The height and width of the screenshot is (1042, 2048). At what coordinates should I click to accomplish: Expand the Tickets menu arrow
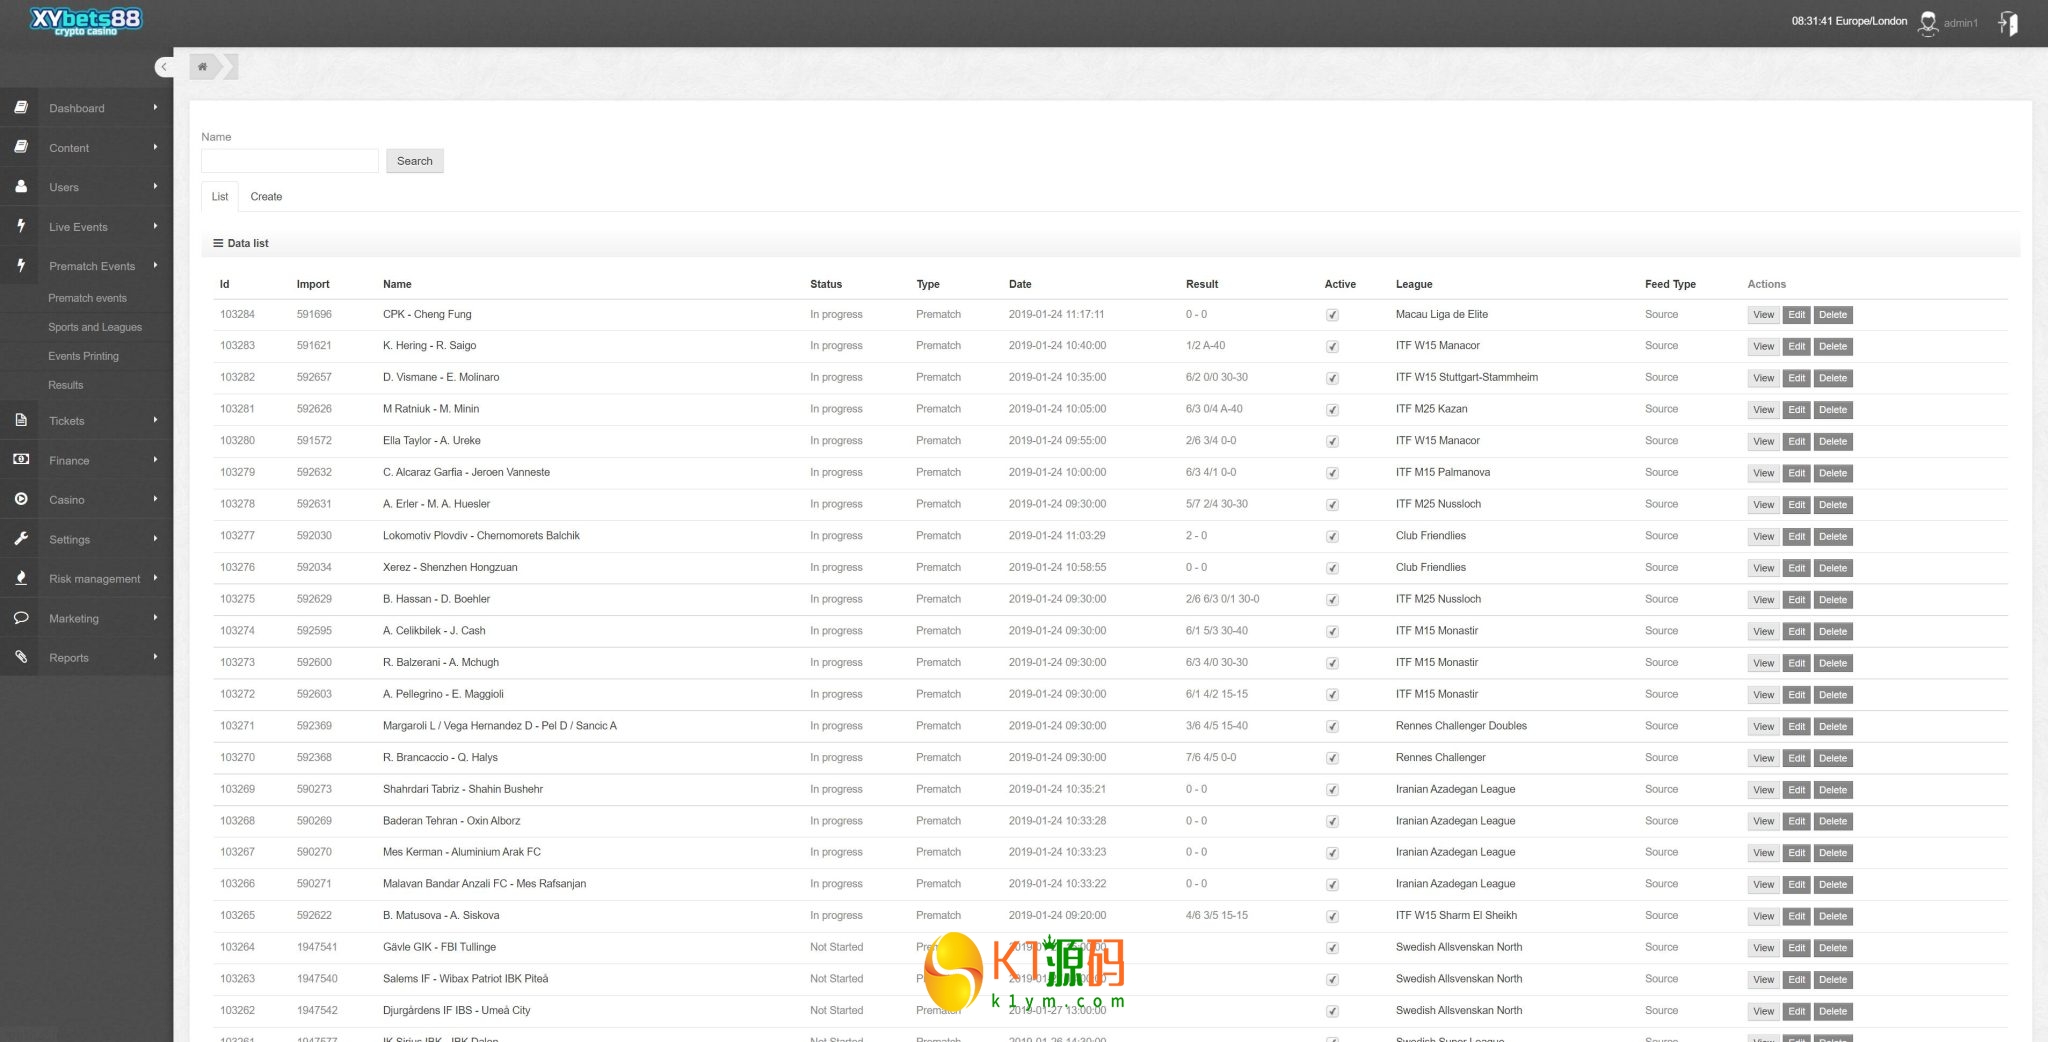[x=155, y=420]
